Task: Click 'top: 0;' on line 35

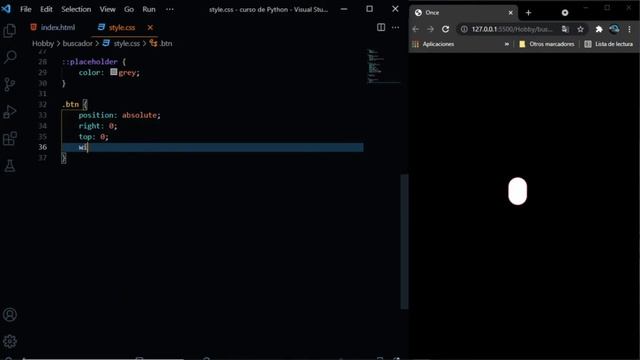Action: pyautogui.click(x=93, y=137)
